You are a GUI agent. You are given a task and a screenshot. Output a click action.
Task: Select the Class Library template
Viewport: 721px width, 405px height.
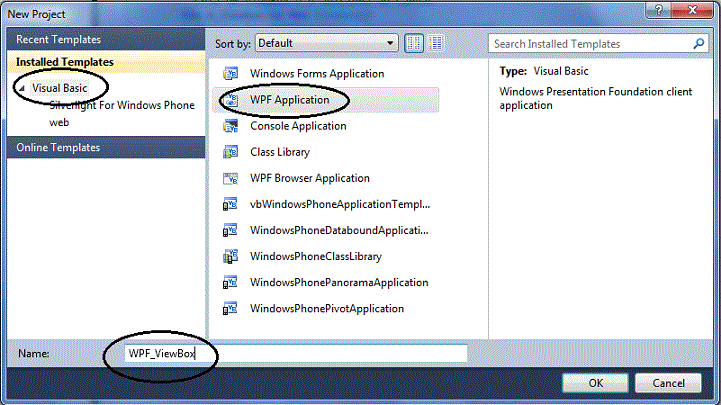pyautogui.click(x=325, y=152)
